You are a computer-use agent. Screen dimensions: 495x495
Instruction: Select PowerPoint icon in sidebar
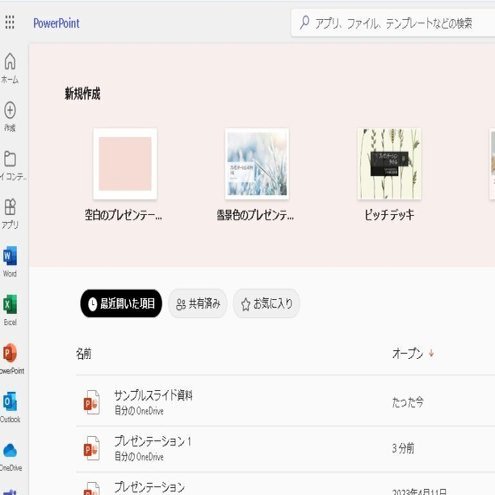tap(10, 353)
